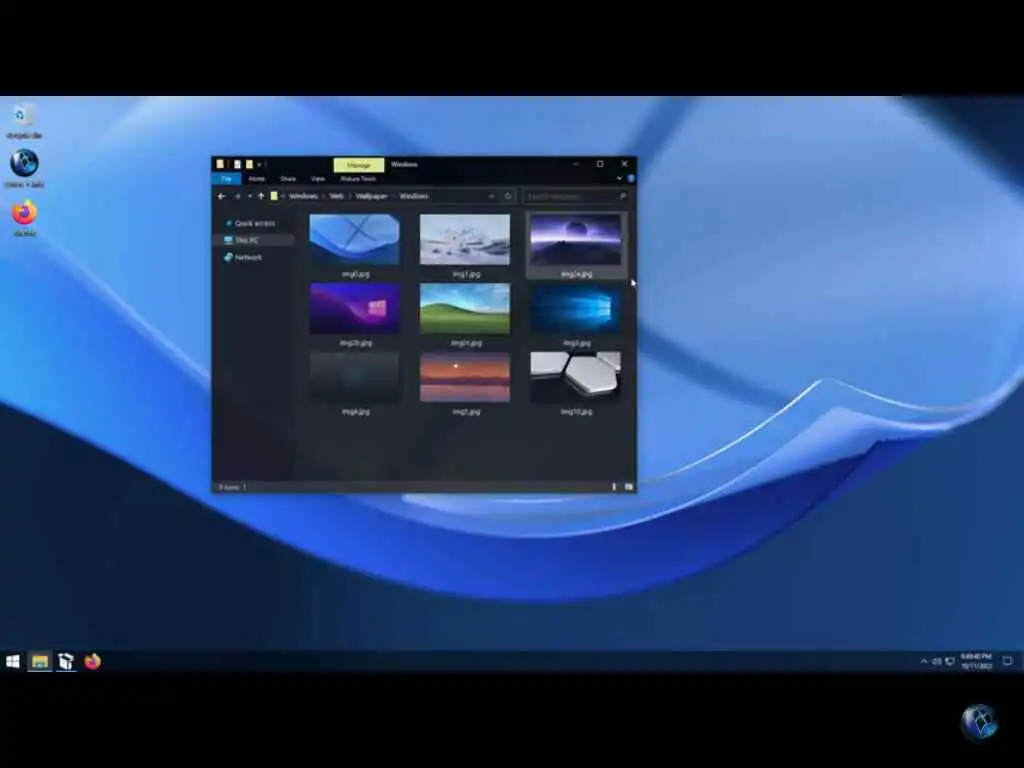Select the blue Windows 10 thumbnail
The width and height of the screenshot is (1024, 768).
tap(575, 308)
